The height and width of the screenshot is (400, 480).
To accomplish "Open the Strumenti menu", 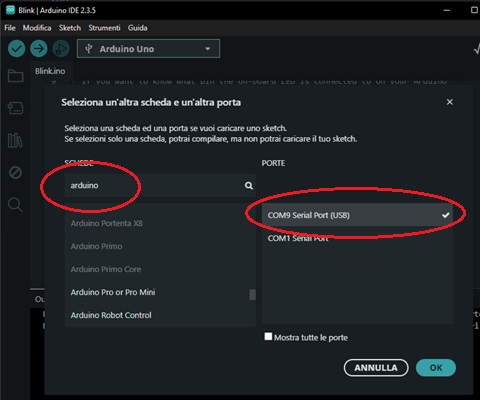I will 104,28.
